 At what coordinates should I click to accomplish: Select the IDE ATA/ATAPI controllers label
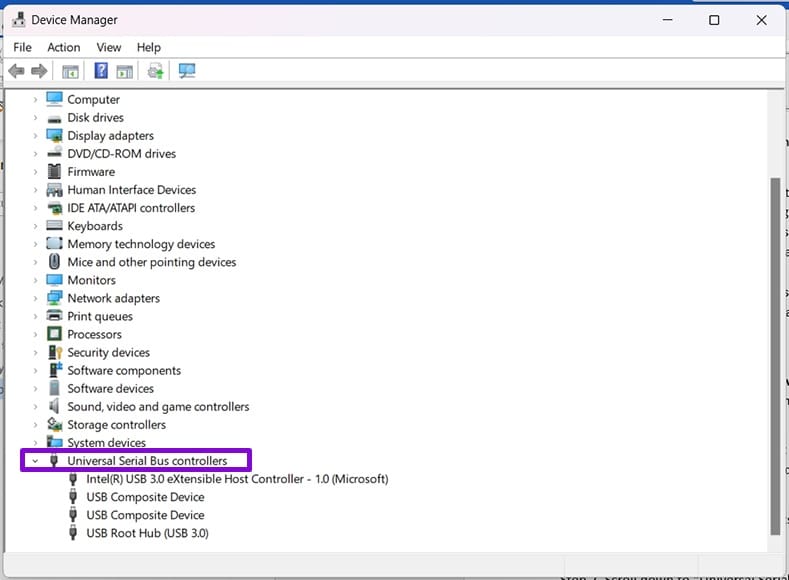pos(131,208)
